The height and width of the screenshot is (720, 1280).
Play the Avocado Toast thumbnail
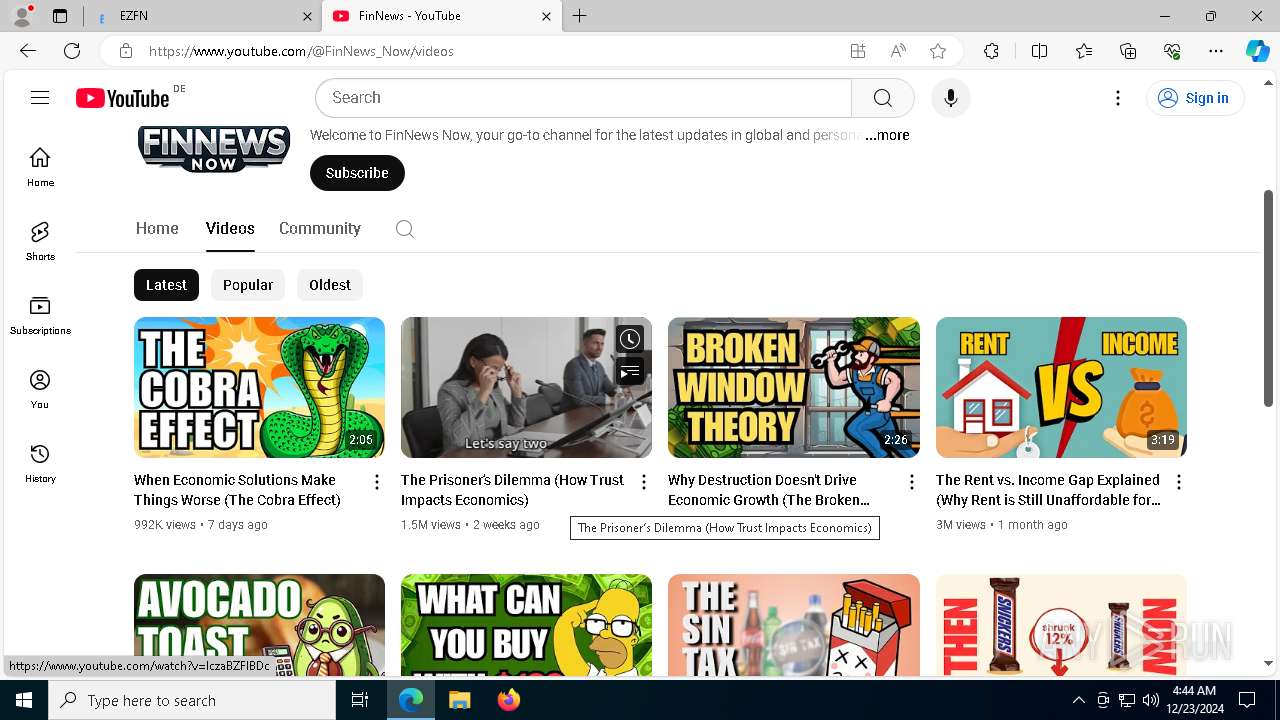[x=259, y=625]
